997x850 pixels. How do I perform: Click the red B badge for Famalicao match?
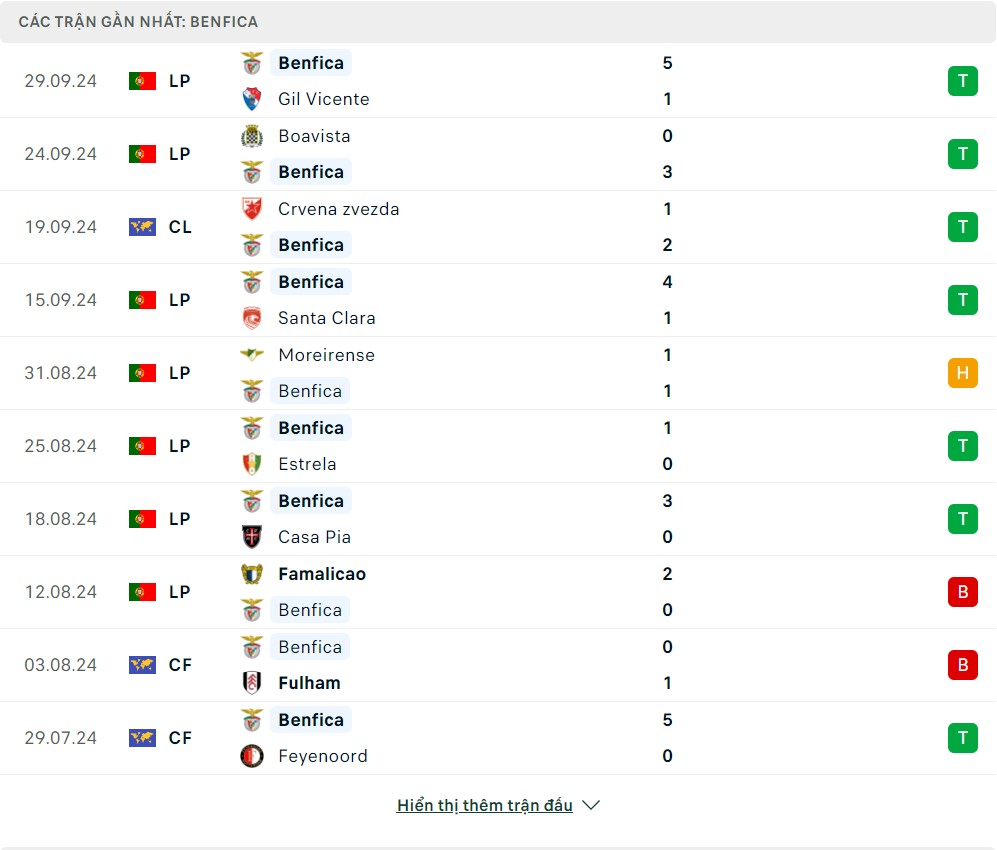click(962, 592)
